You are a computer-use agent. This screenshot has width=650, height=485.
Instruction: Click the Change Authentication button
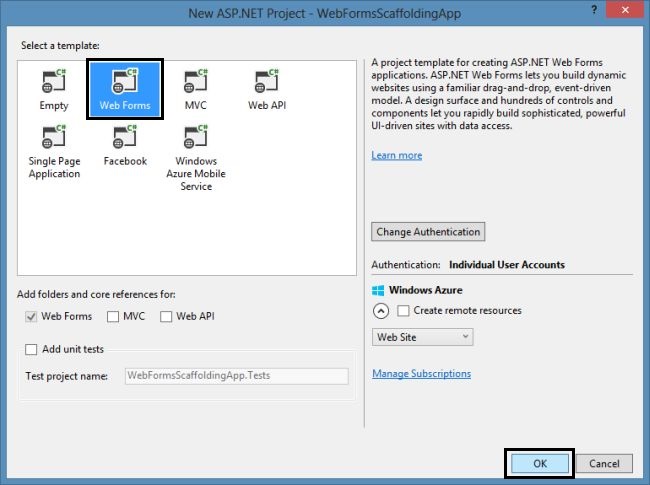tap(428, 232)
